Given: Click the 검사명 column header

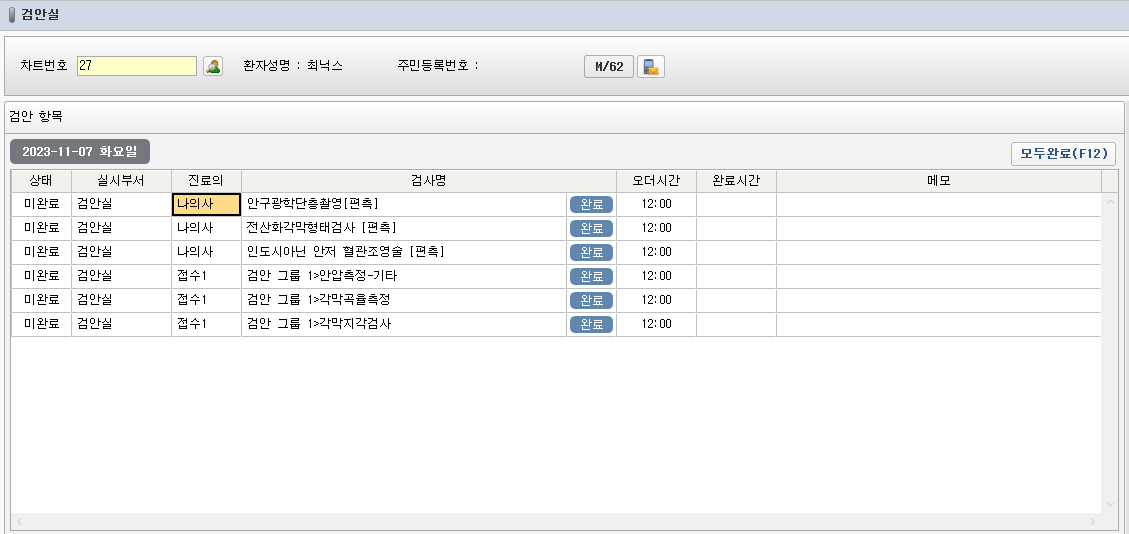Looking at the screenshot, I should tap(428, 181).
